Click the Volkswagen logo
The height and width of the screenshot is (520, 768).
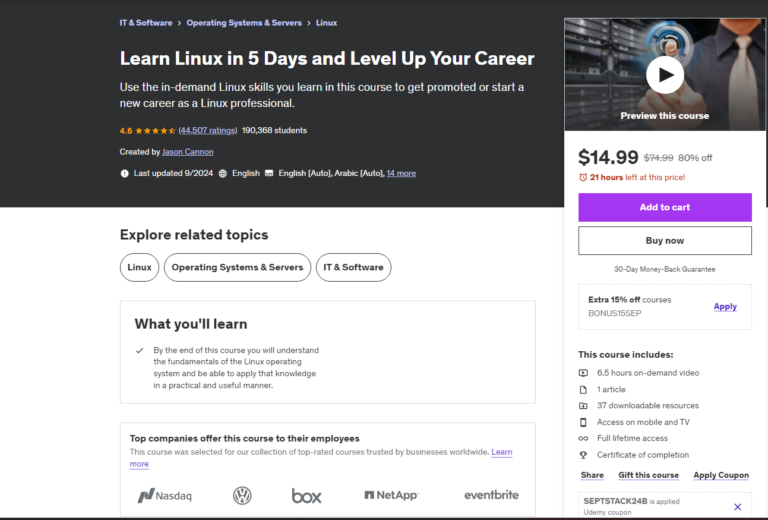[242, 496]
